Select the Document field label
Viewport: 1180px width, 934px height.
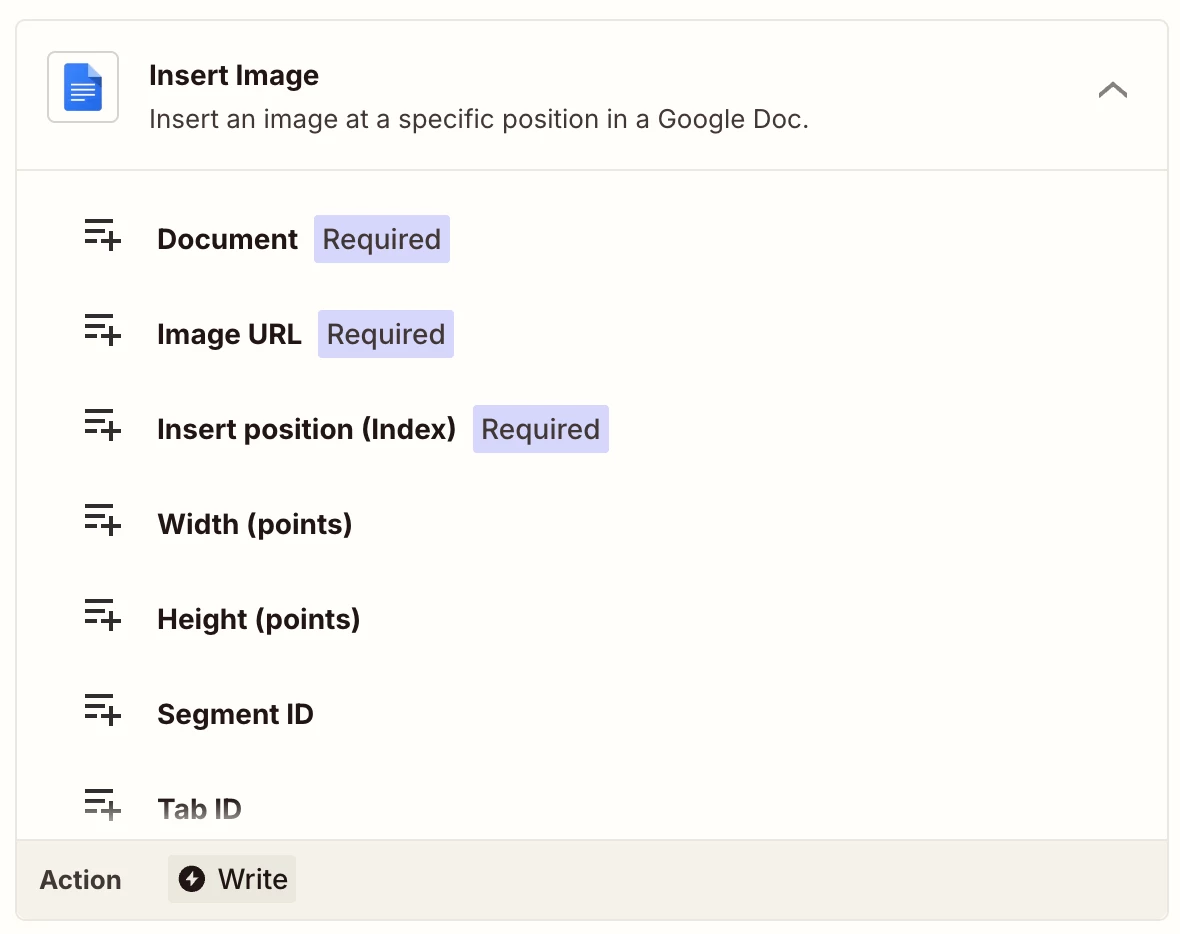point(227,240)
